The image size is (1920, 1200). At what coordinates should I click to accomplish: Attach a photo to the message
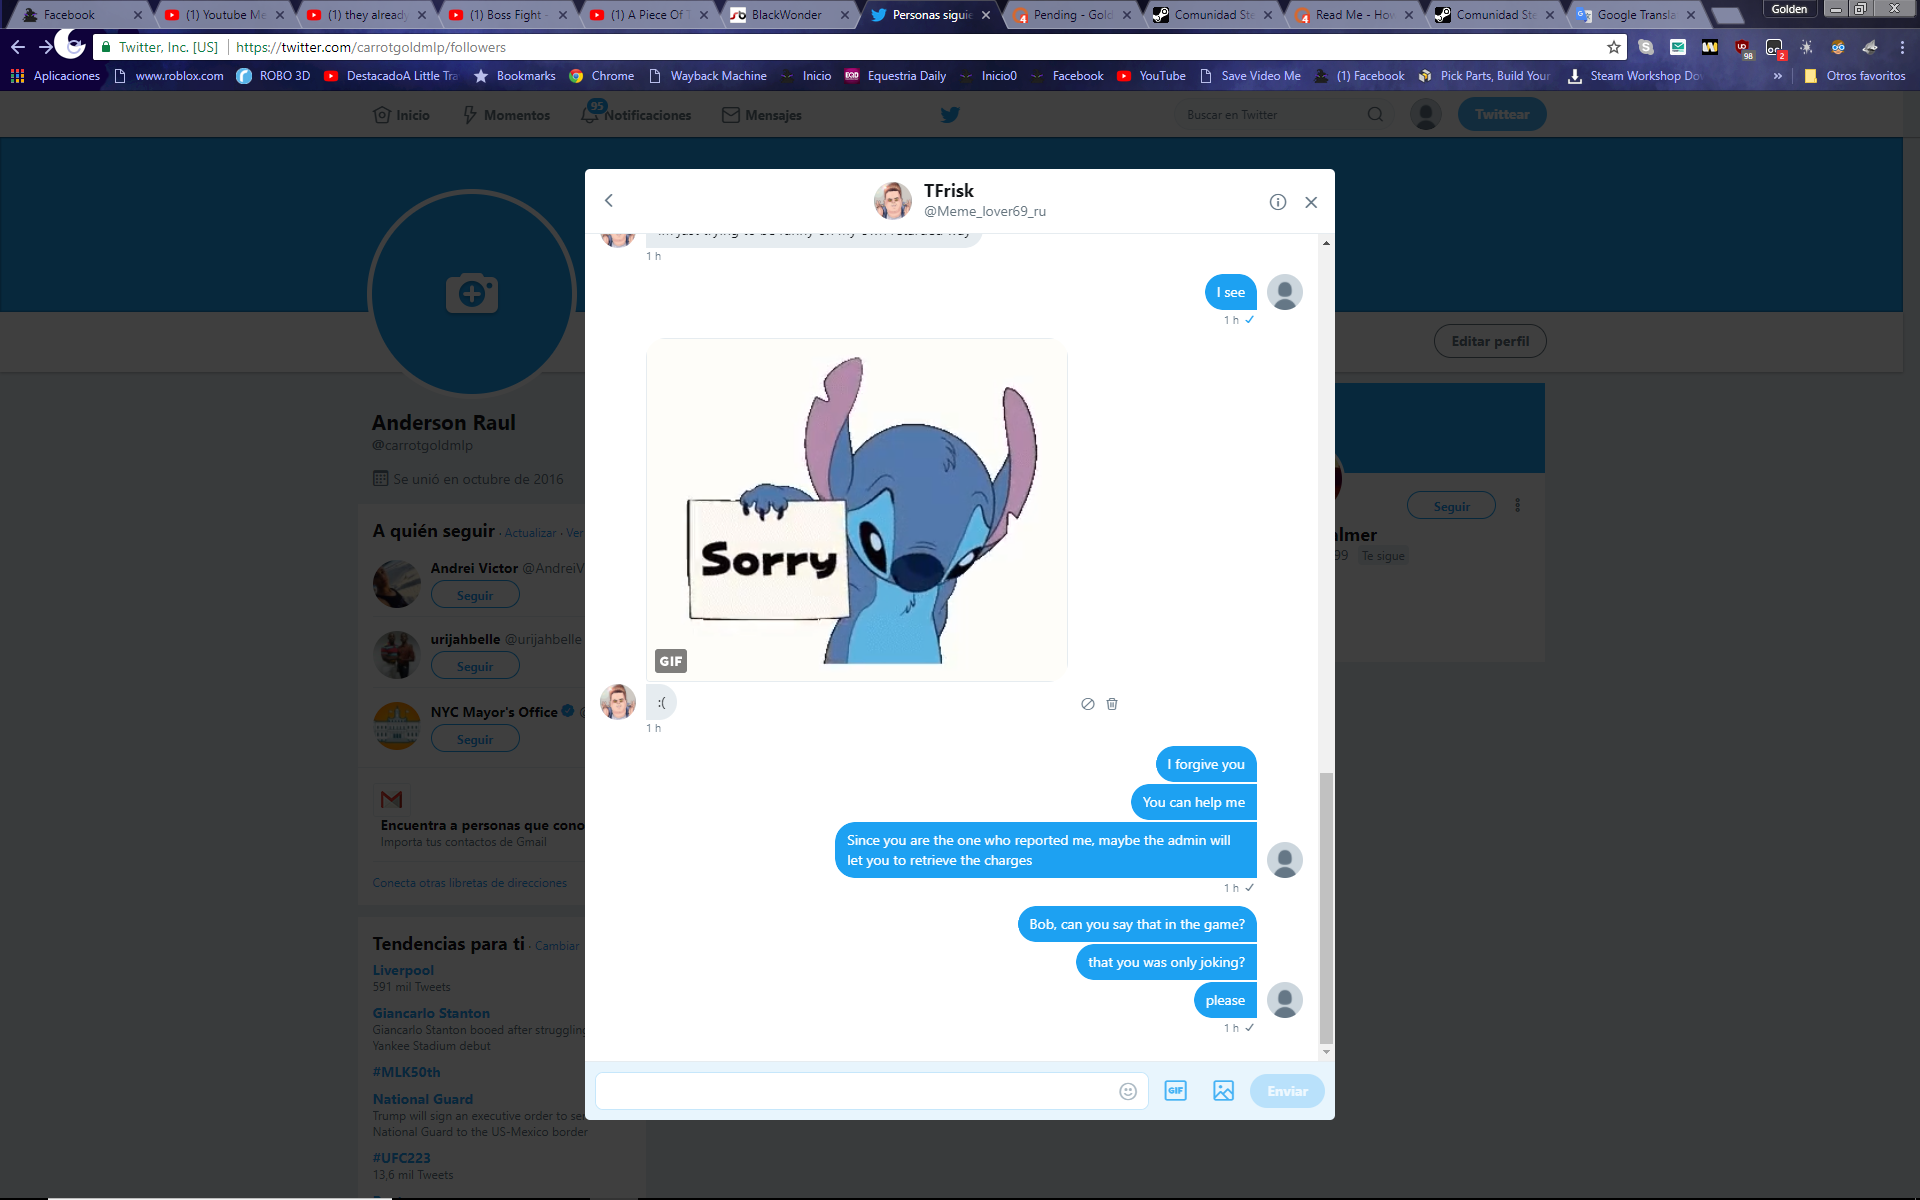coord(1223,1091)
